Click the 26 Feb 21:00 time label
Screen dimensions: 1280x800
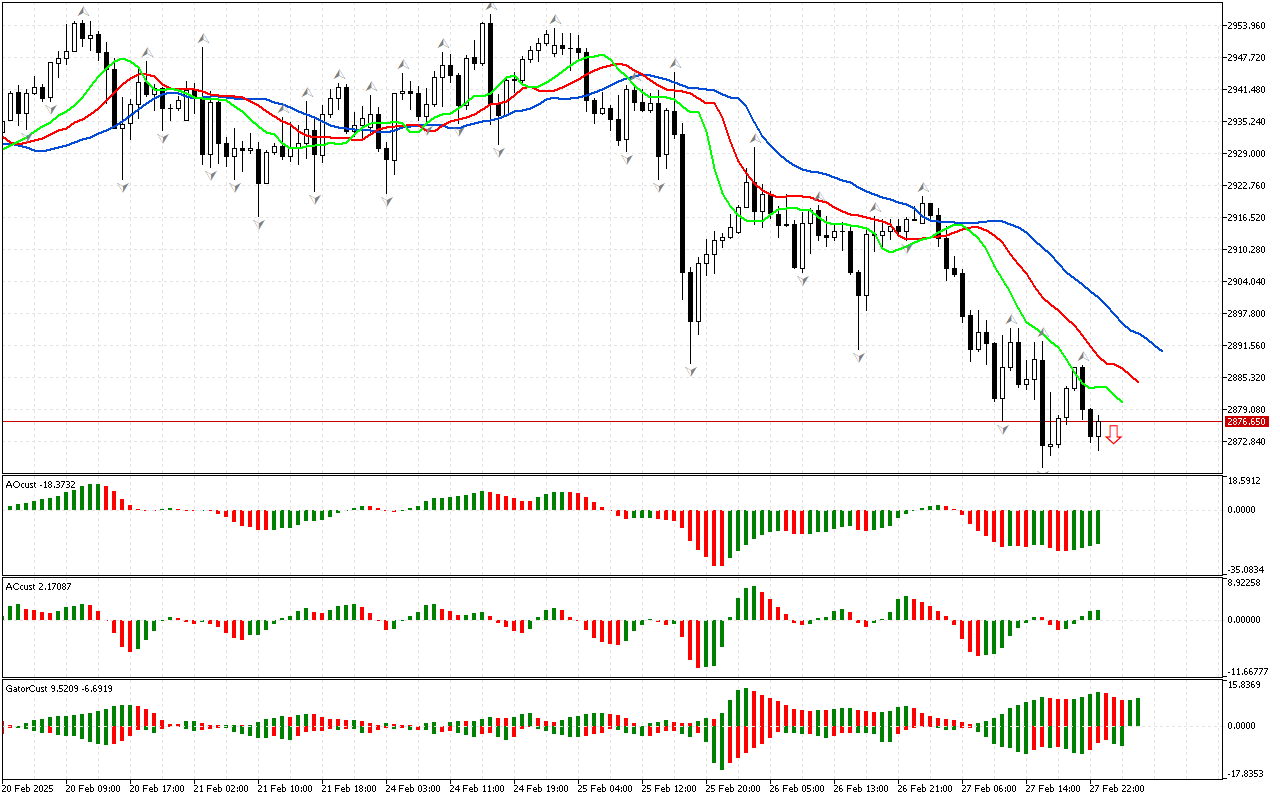pyautogui.click(x=924, y=789)
